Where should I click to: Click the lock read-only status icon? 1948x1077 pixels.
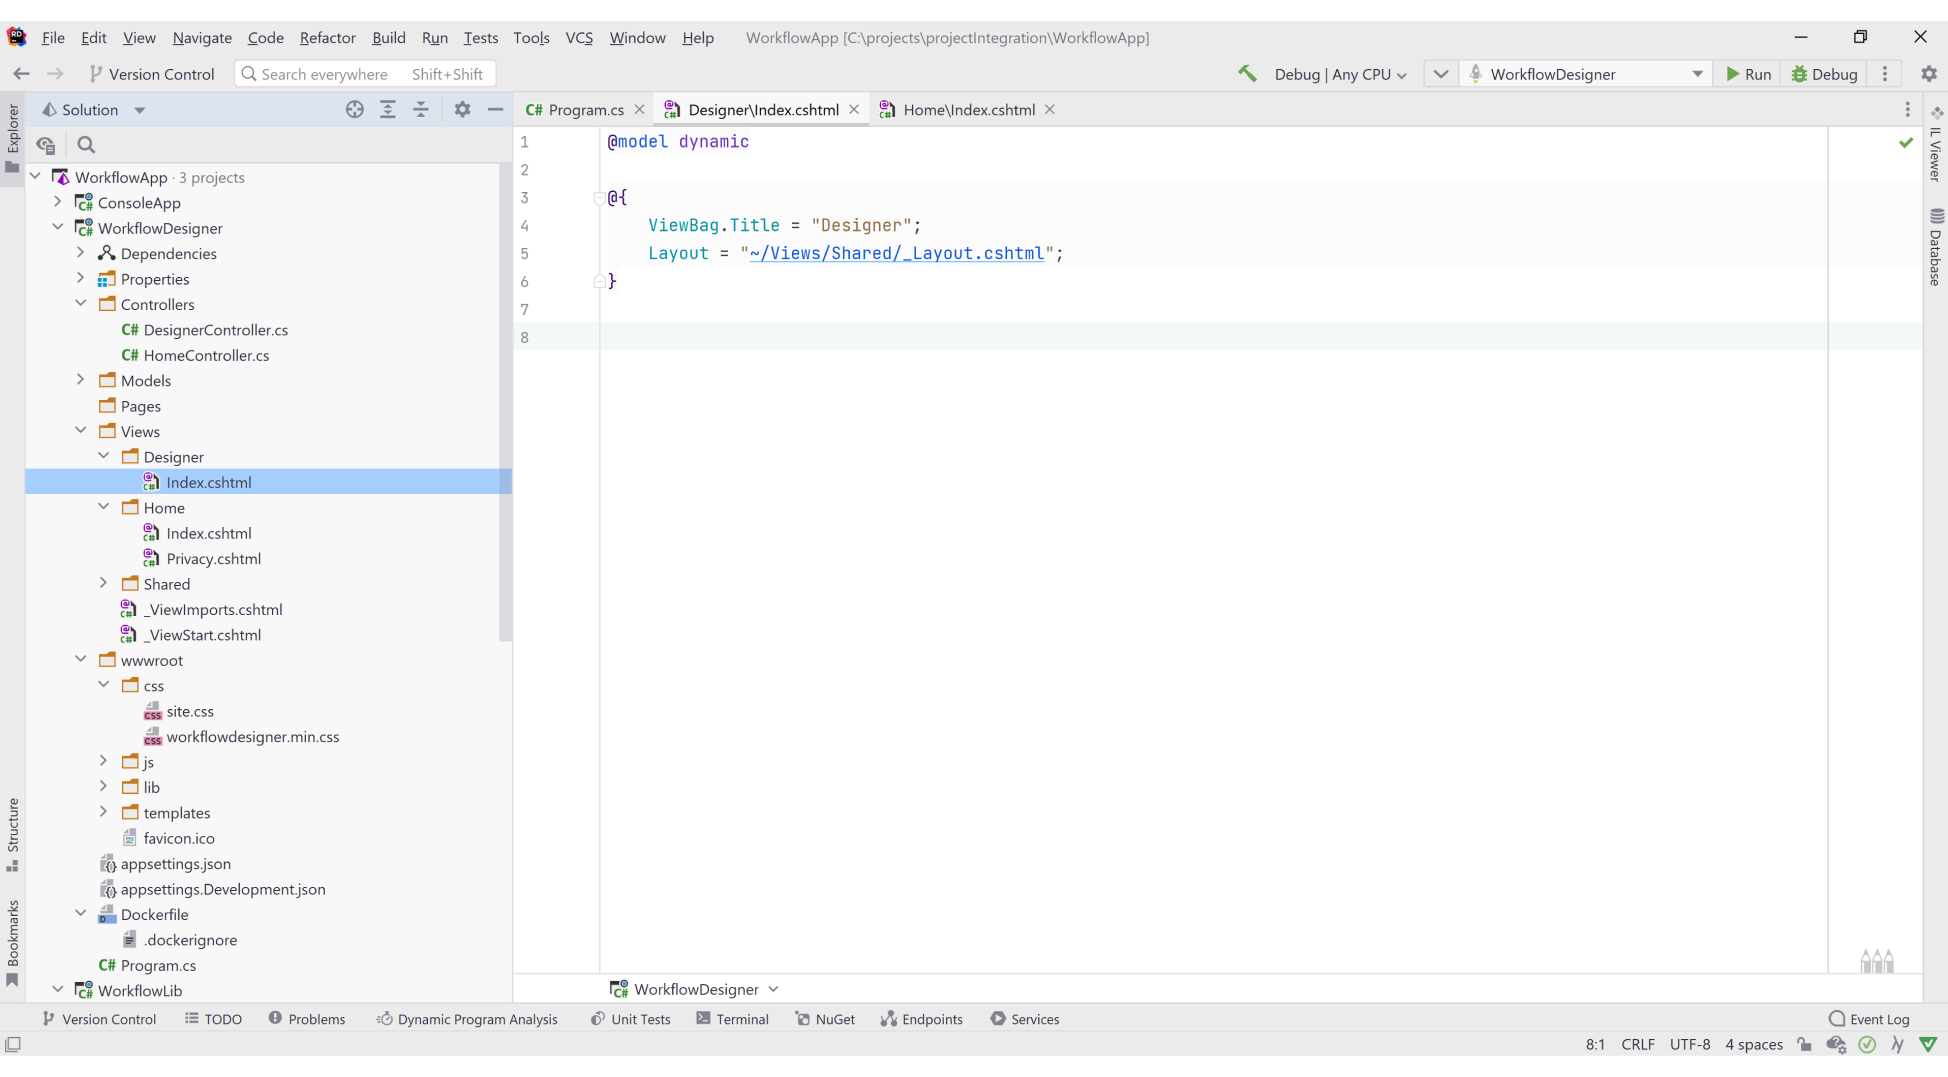coord(1804,1044)
